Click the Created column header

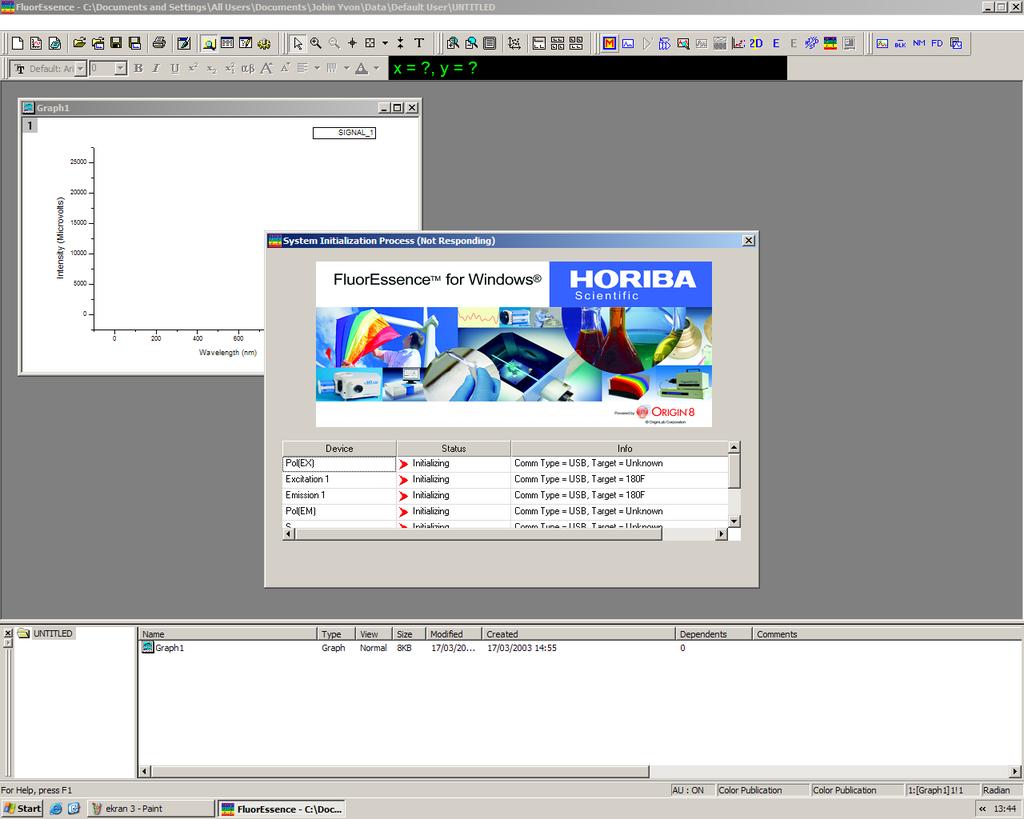tap(579, 634)
